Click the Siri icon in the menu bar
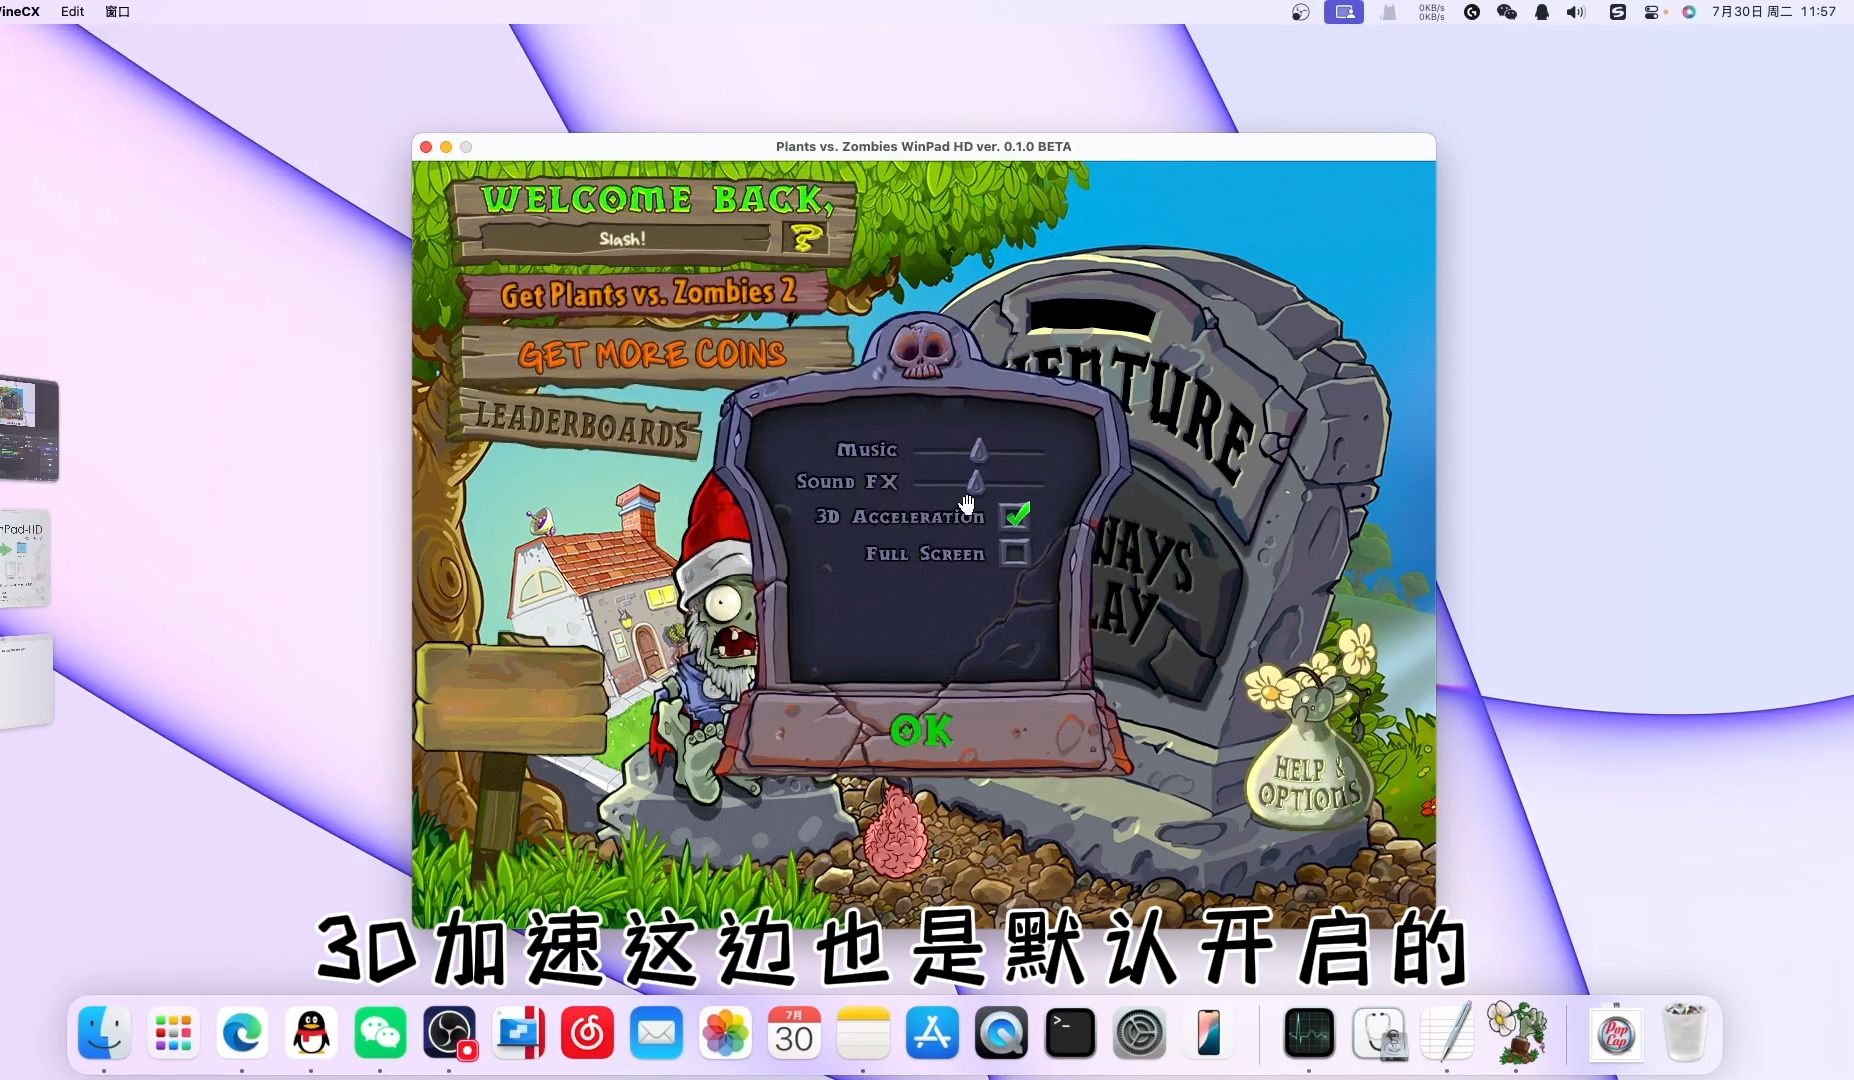 (1689, 12)
